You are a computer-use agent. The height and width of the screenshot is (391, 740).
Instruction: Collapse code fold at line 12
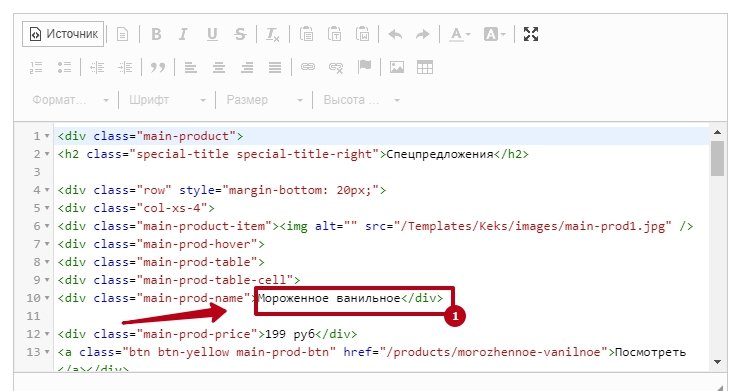(x=47, y=334)
